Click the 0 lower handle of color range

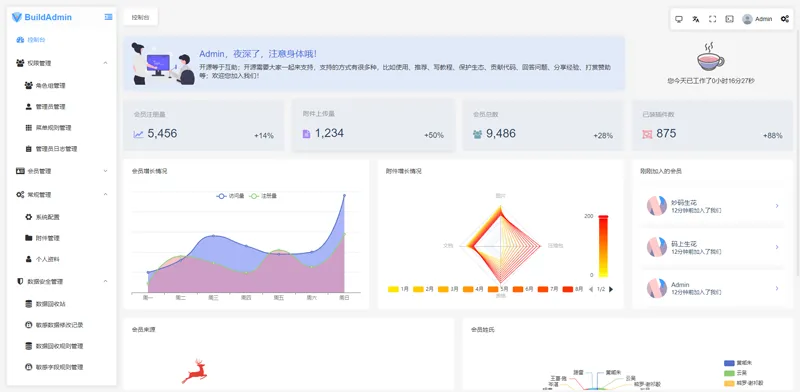click(x=603, y=276)
